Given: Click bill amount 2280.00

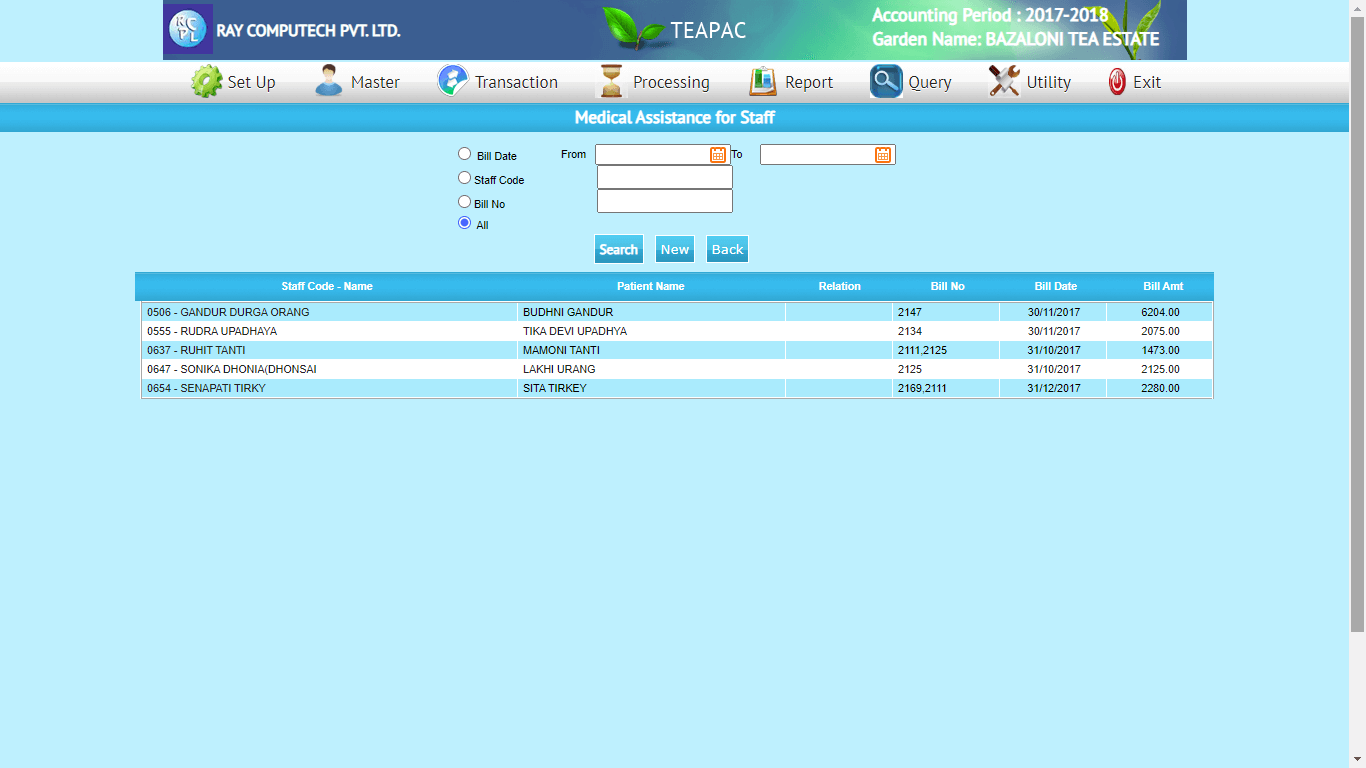Looking at the screenshot, I should (1160, 388).
